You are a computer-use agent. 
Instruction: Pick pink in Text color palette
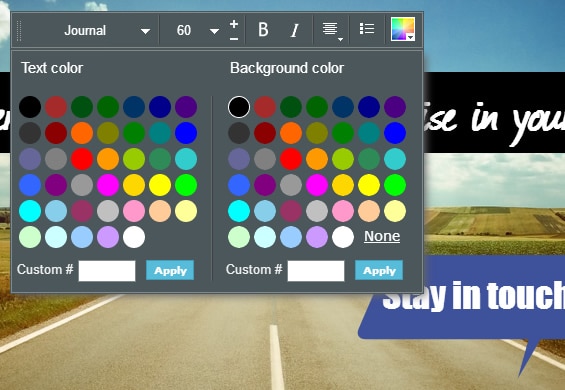click(x=134, y=211)
